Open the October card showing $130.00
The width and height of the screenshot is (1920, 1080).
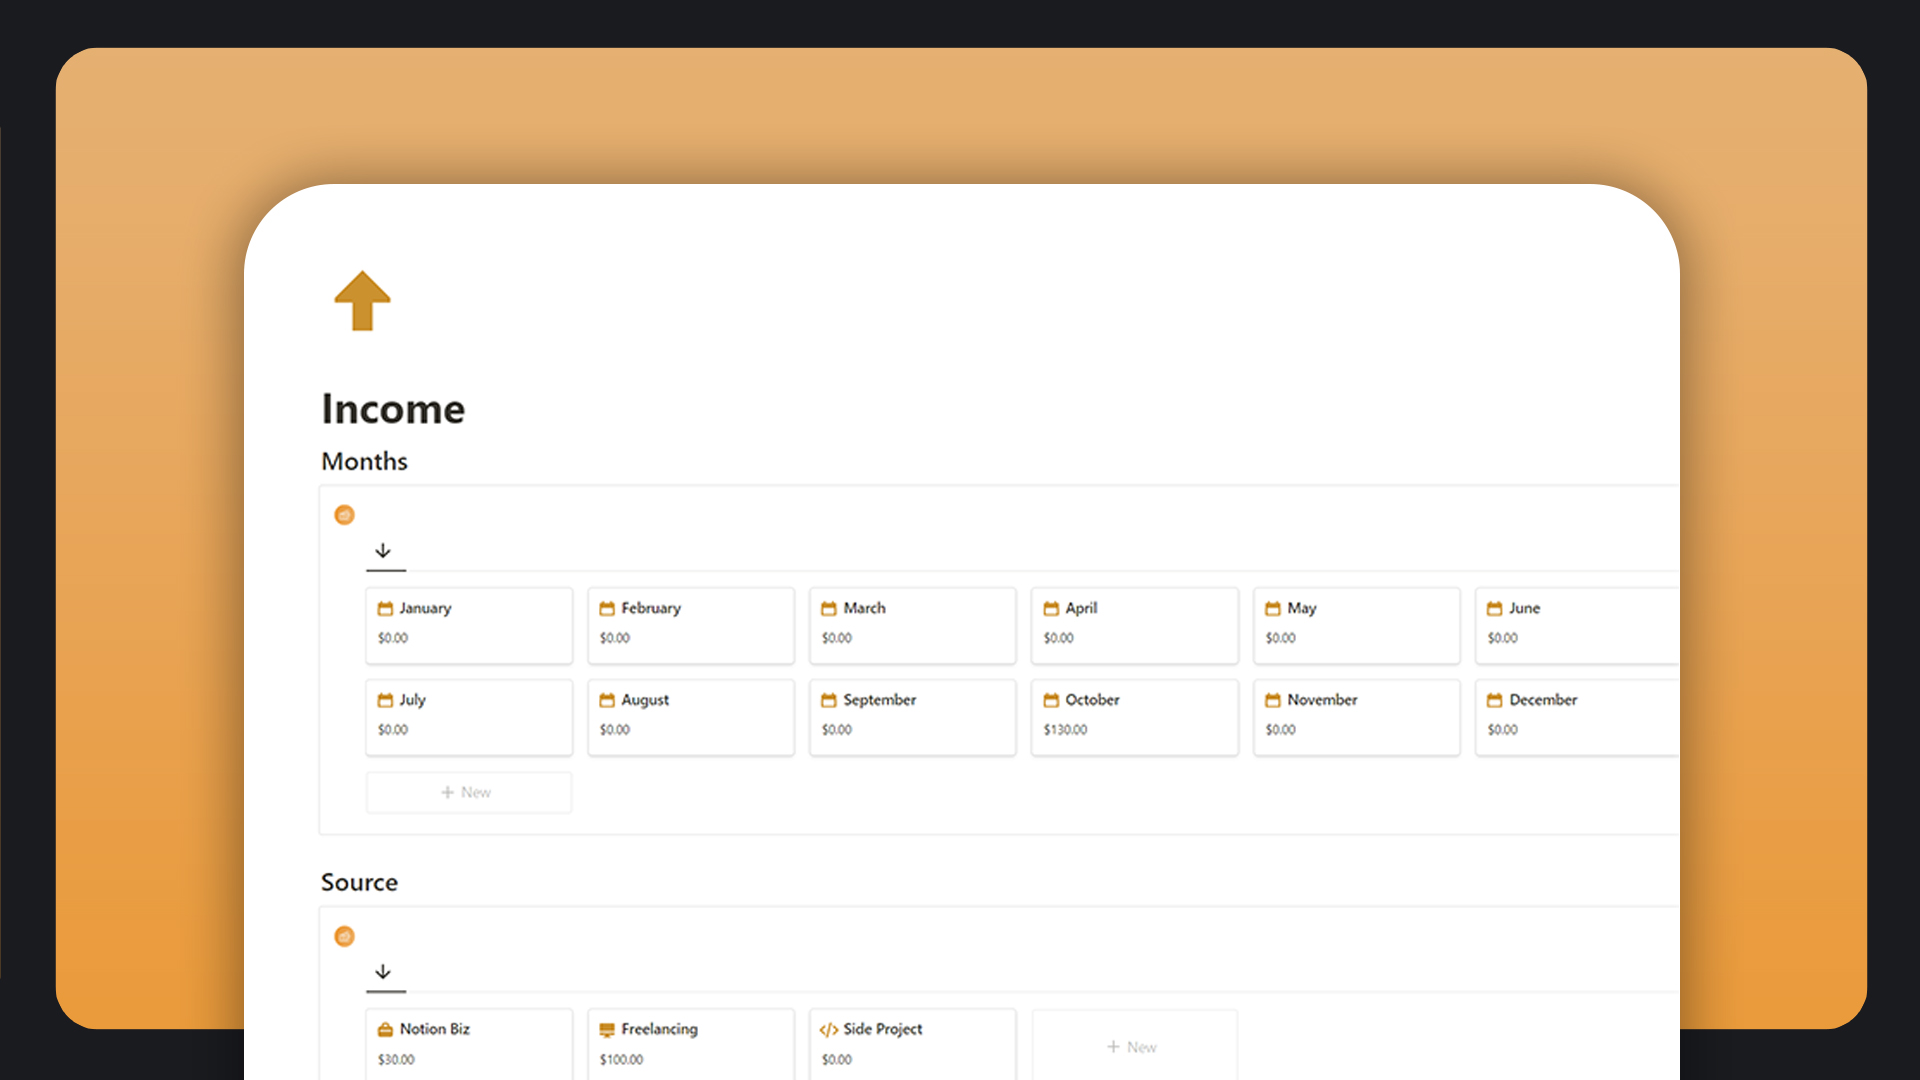[1134, 717]
